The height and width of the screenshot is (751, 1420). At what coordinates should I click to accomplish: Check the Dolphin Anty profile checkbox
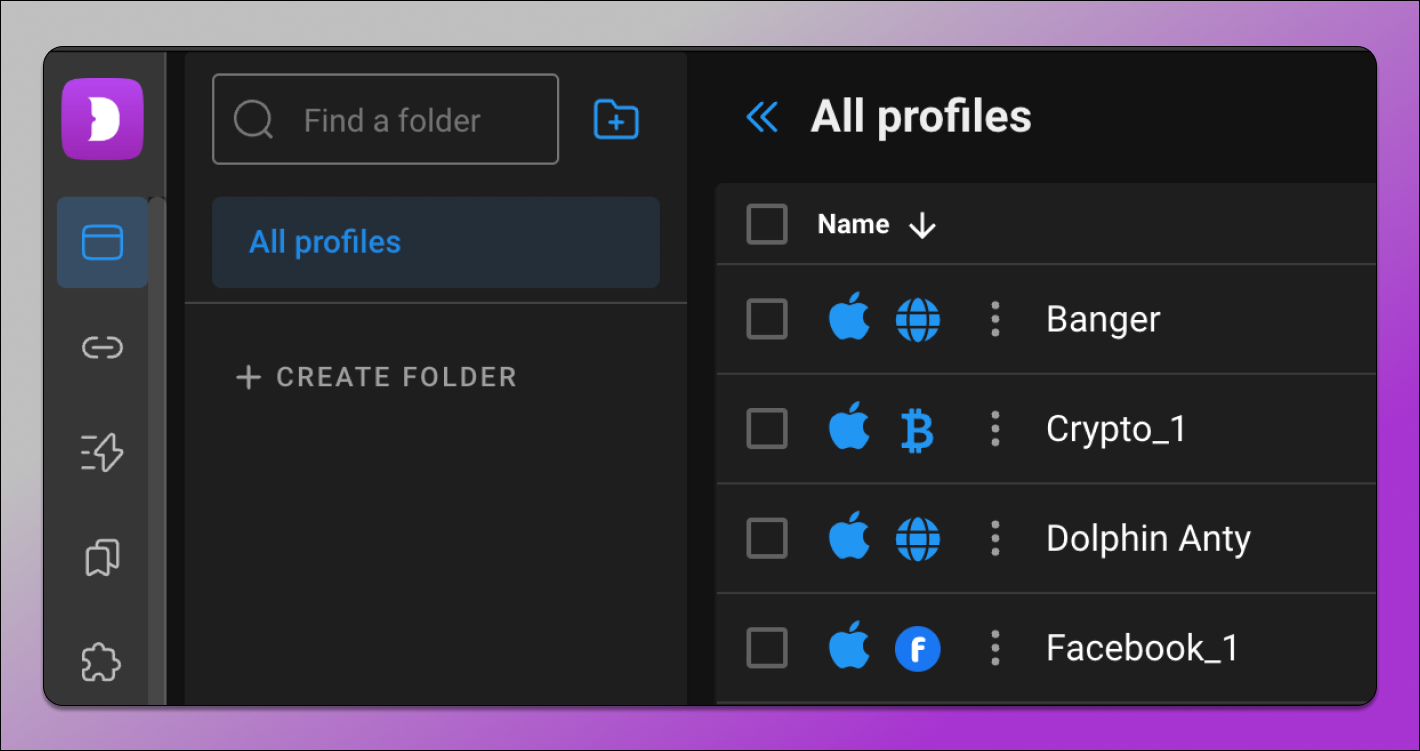coord(767,538)
